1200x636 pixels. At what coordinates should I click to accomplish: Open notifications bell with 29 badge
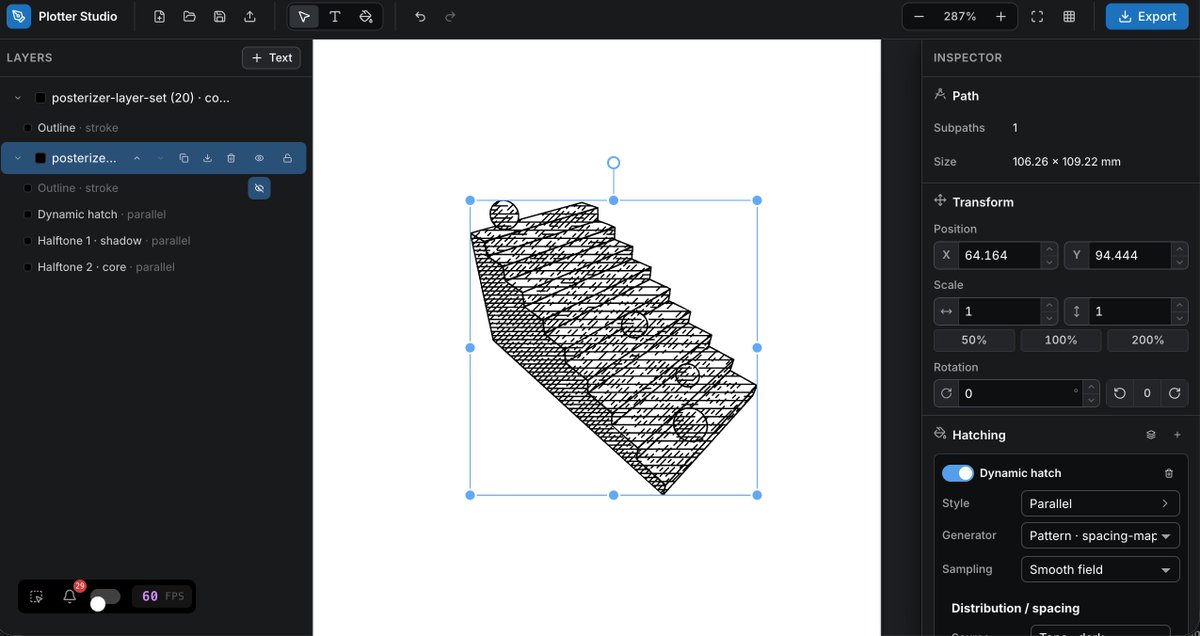pos(69,596)
